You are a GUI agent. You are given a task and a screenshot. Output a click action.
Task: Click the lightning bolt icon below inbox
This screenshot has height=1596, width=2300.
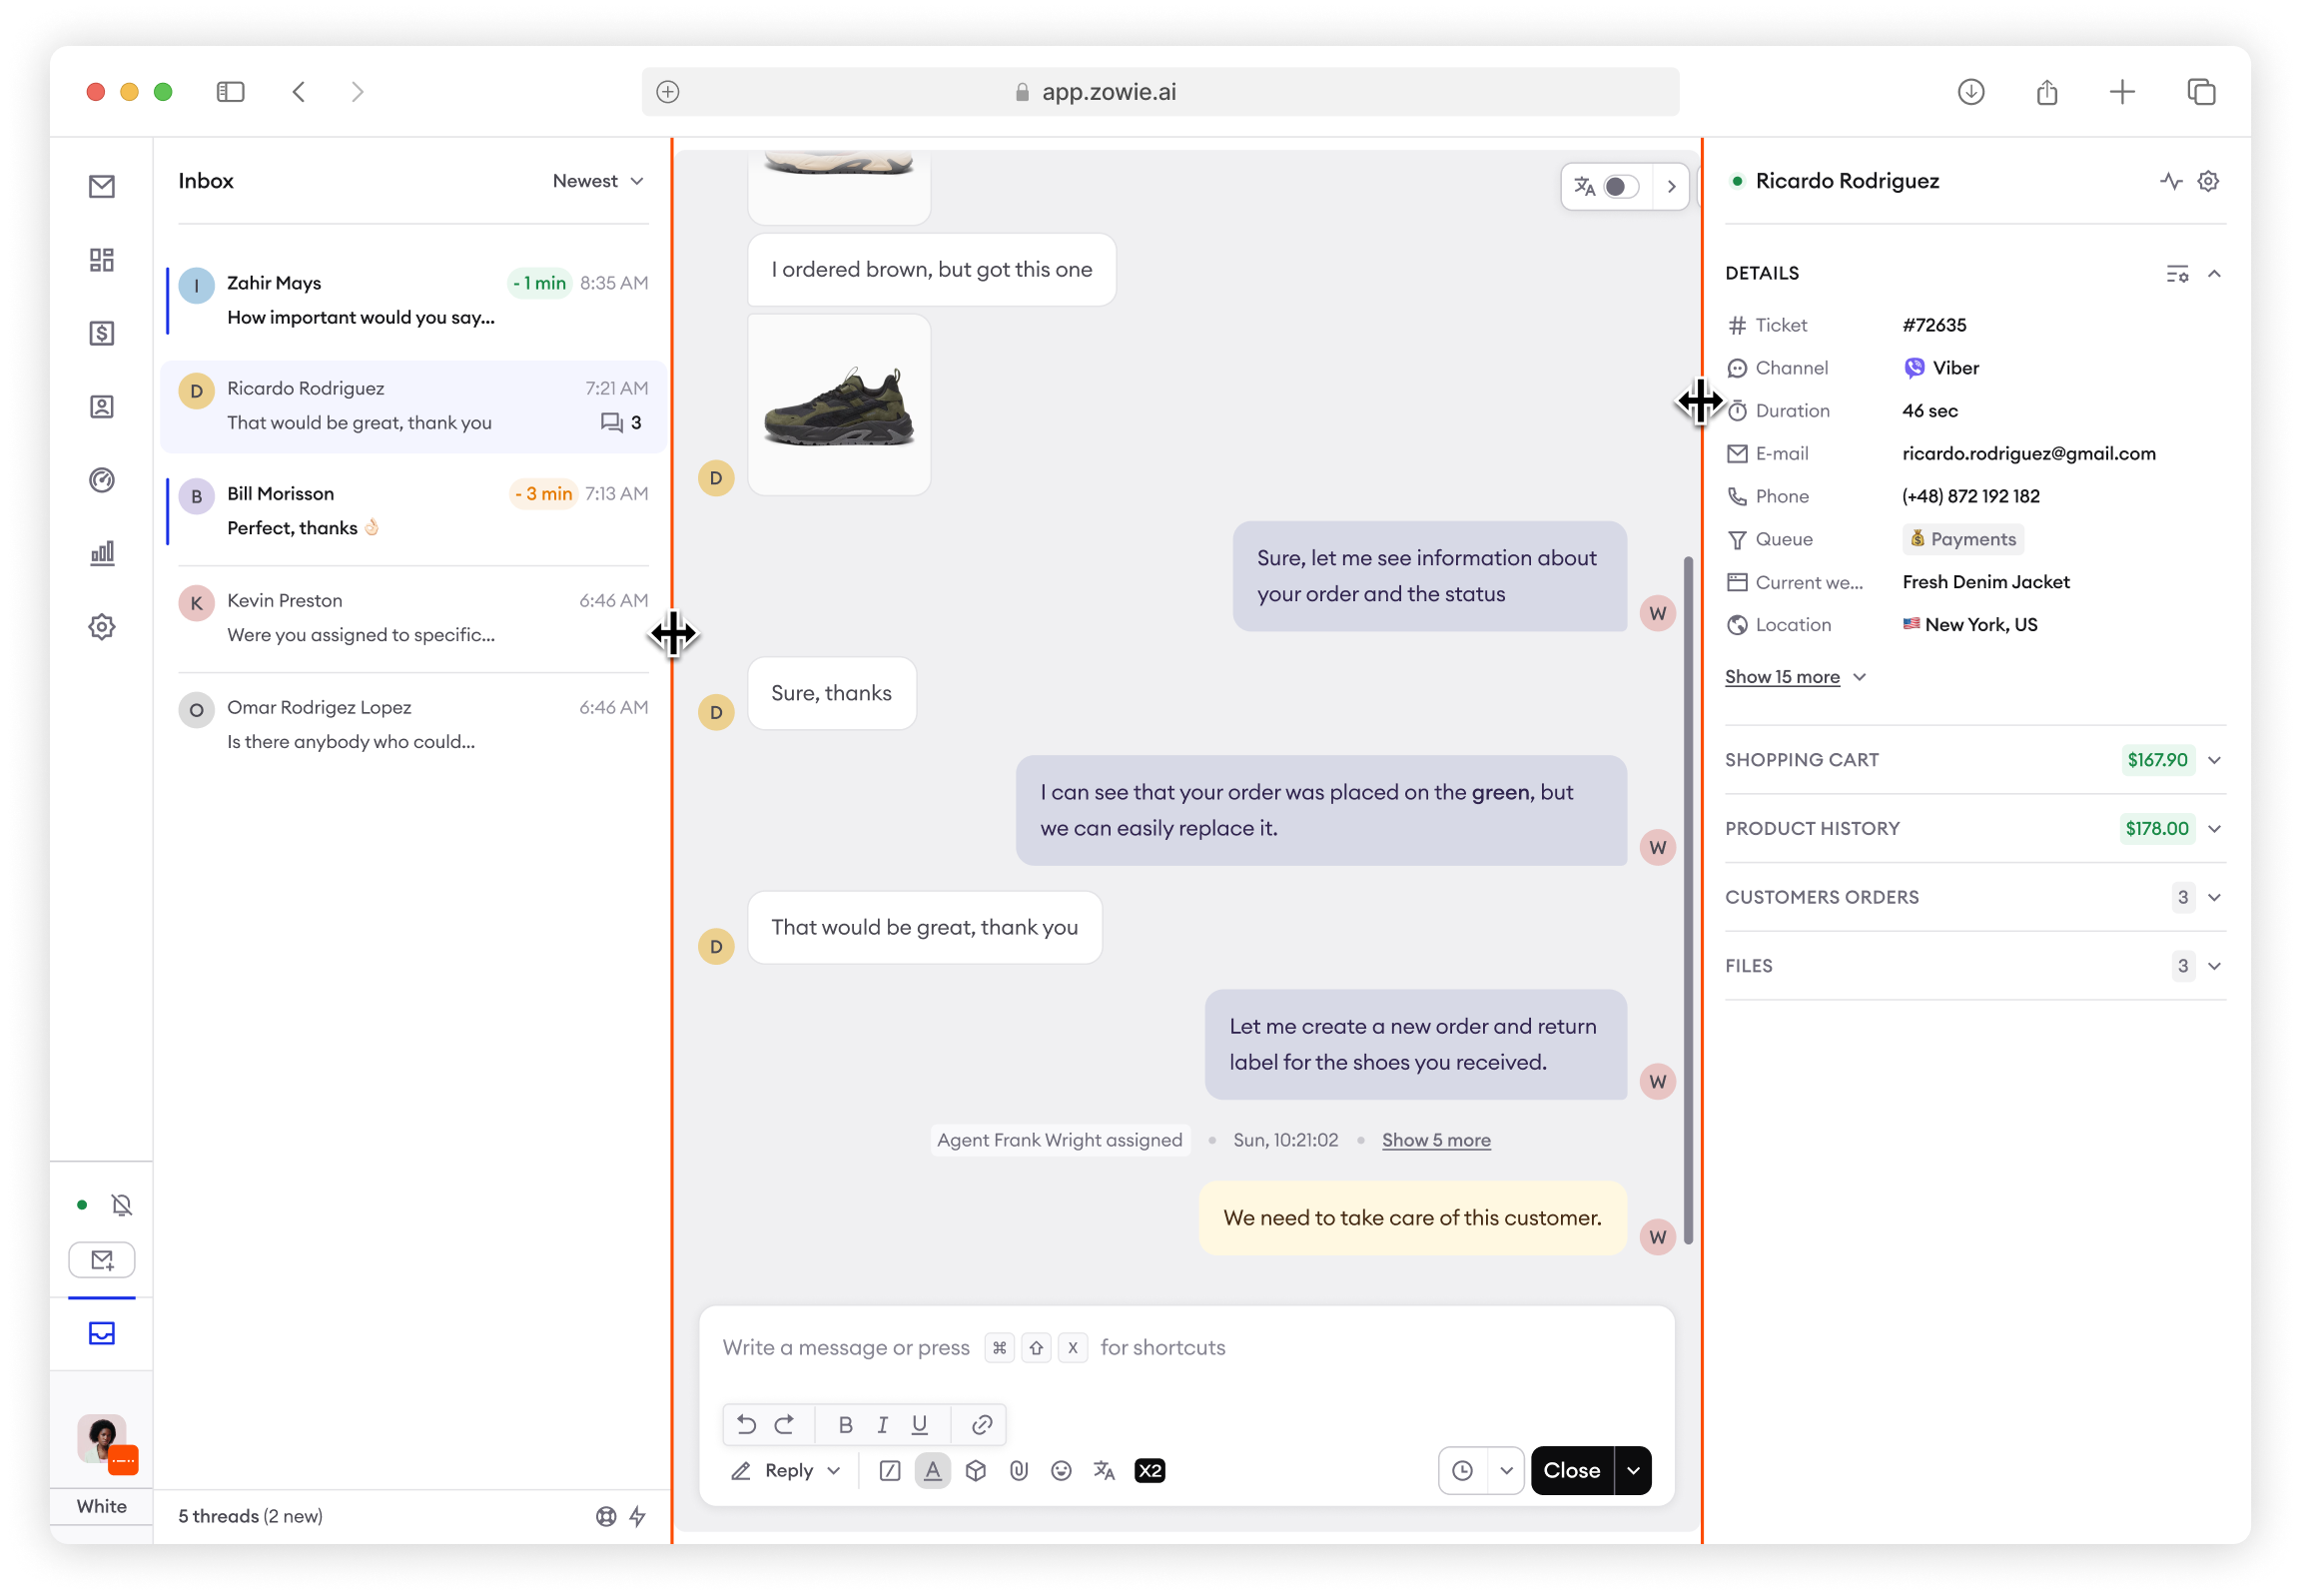(x=637, y=1516)
